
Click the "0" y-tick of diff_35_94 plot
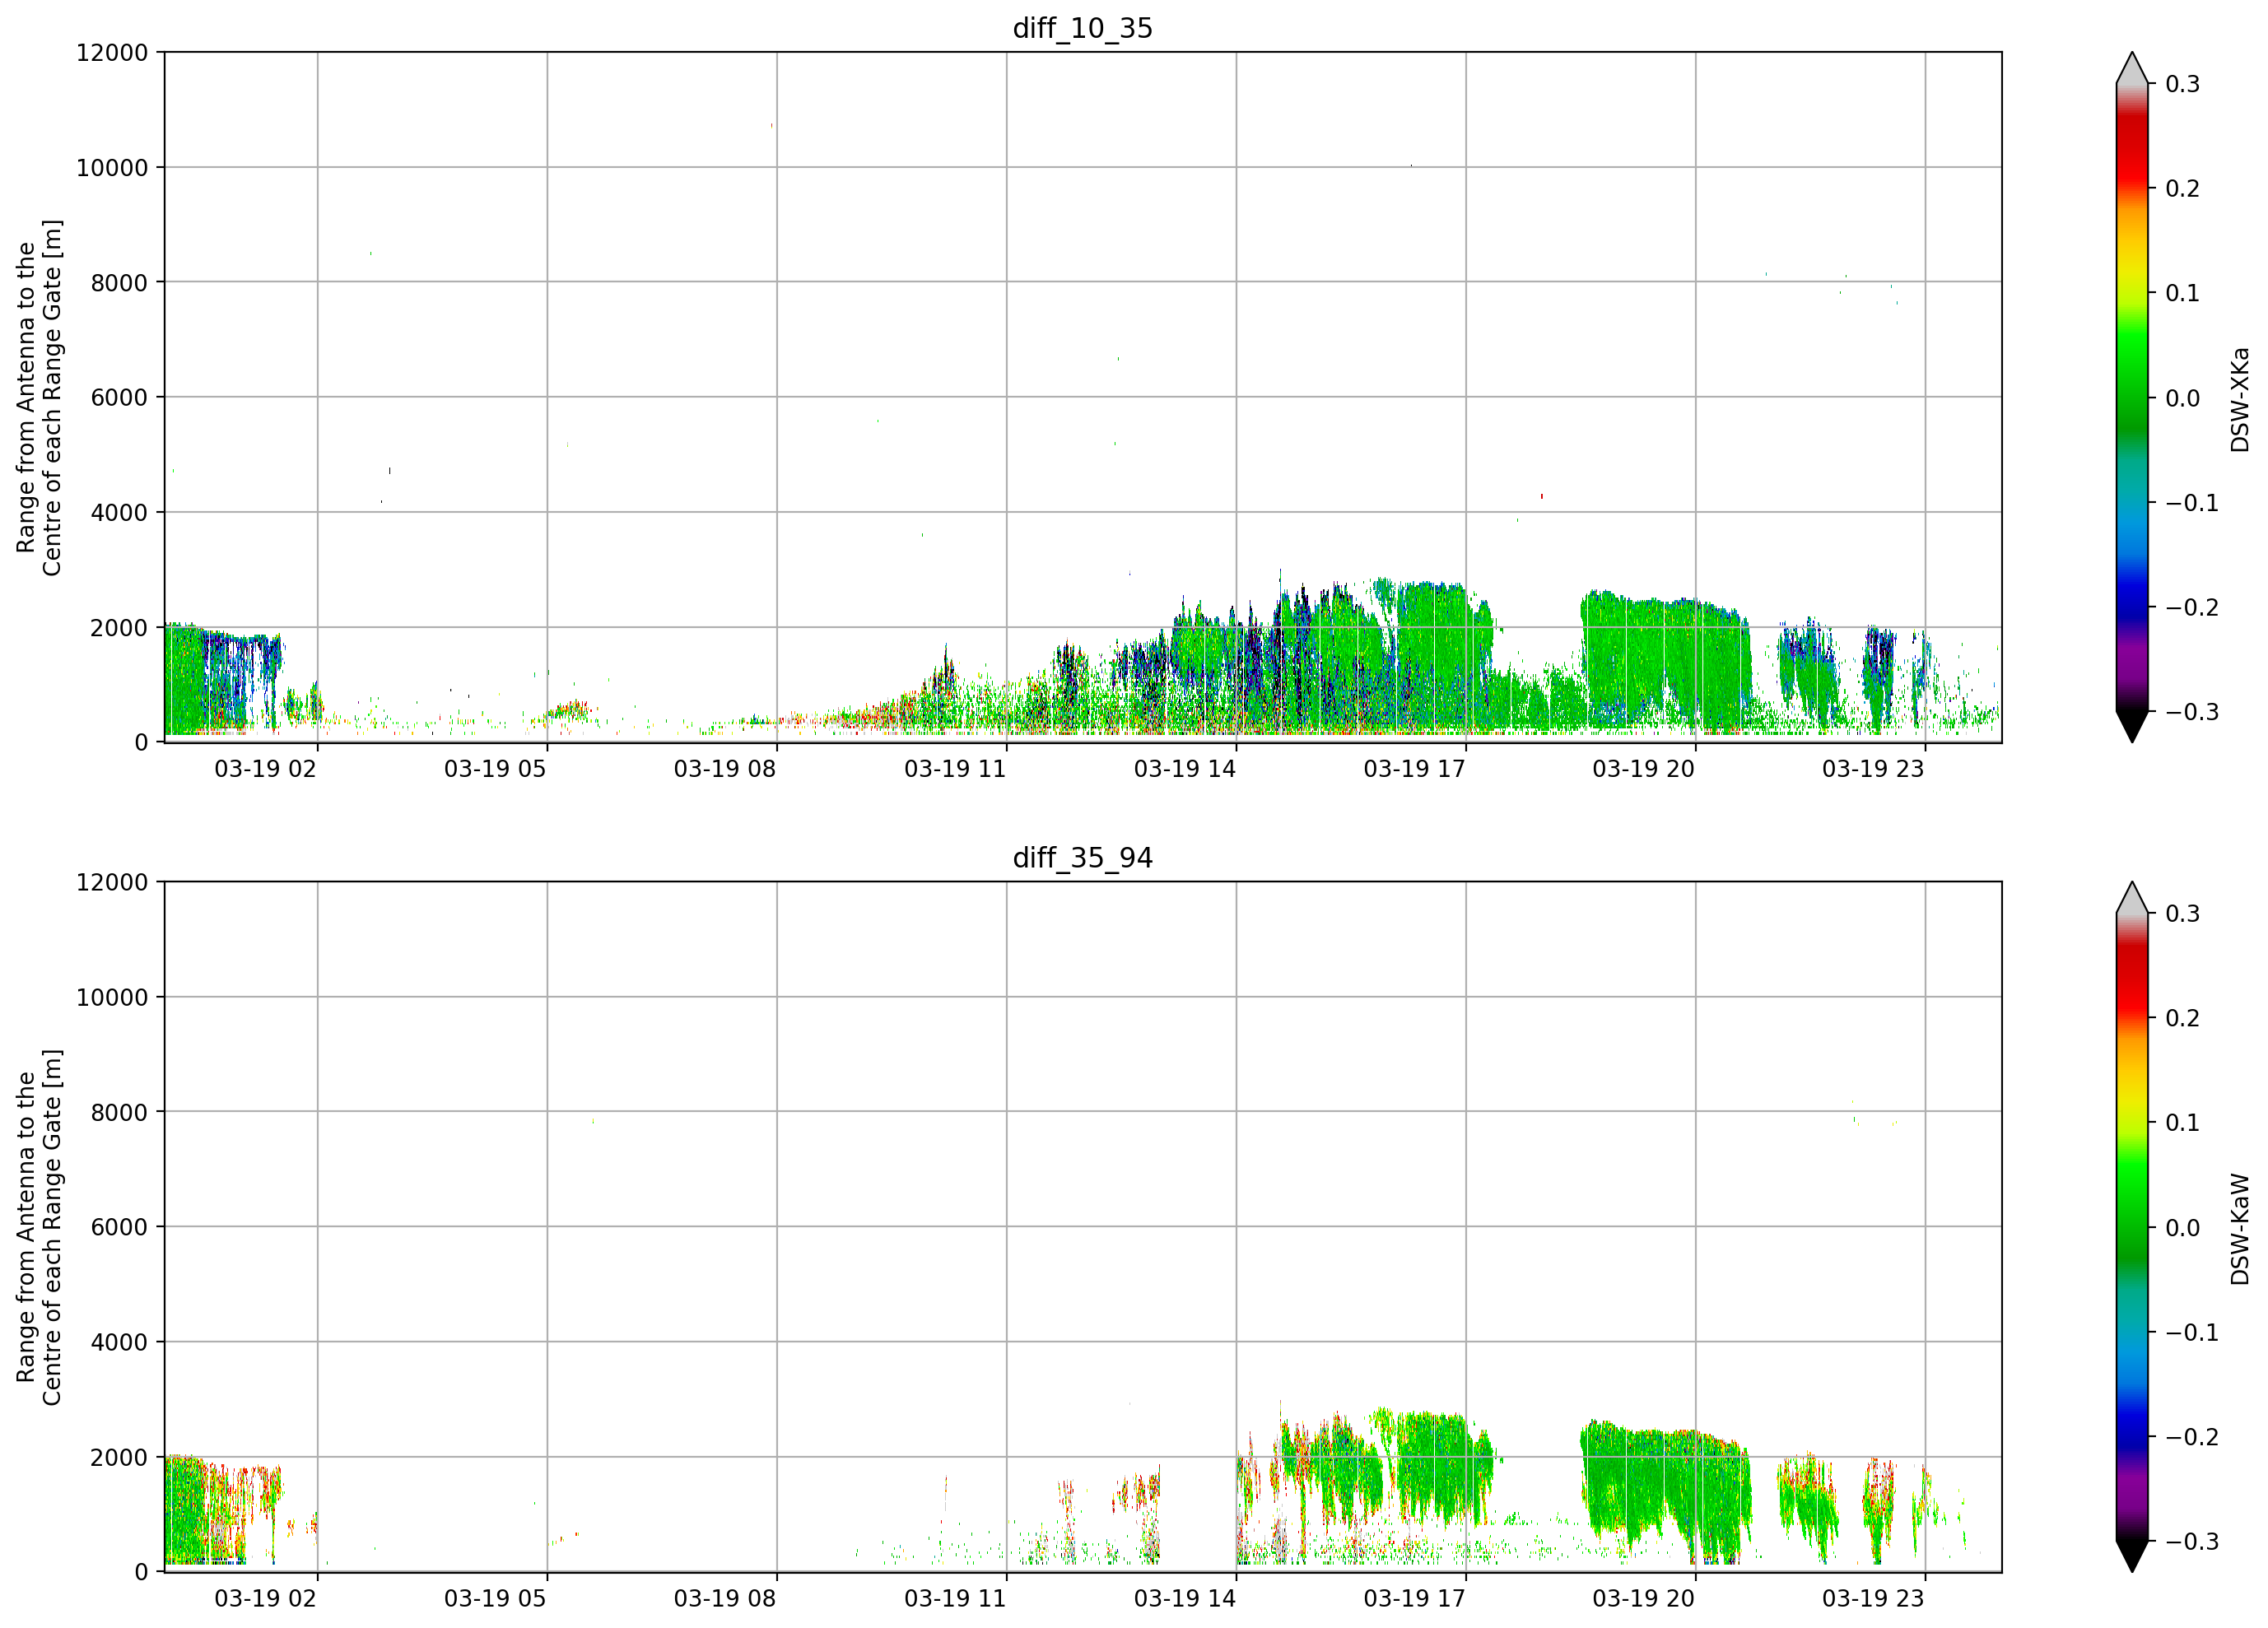point(142,1573)
